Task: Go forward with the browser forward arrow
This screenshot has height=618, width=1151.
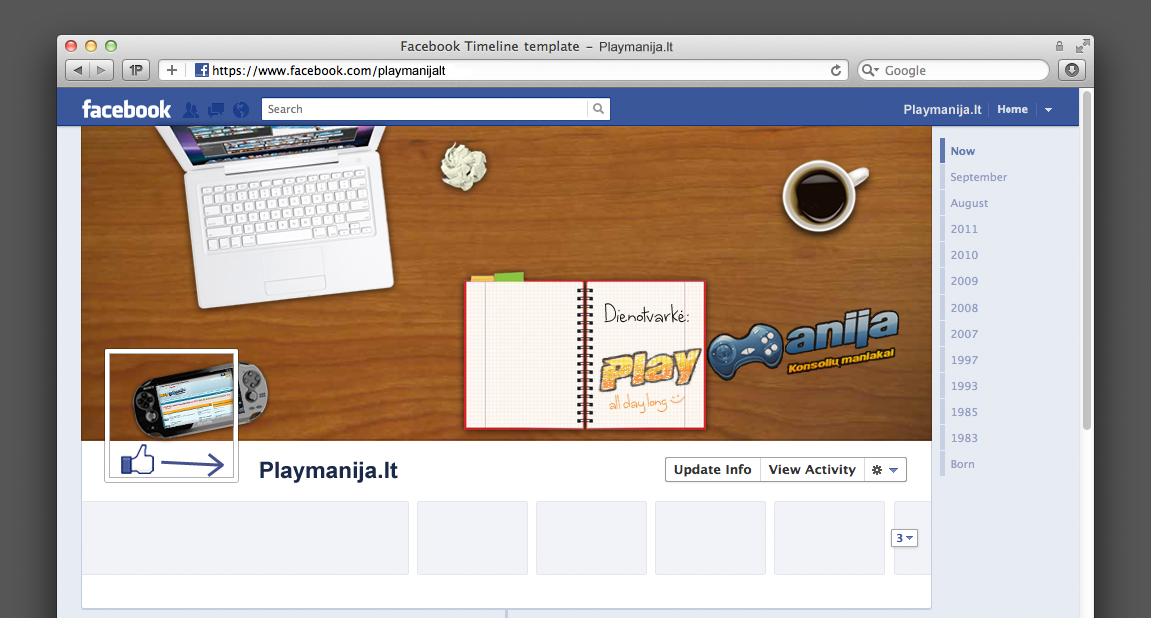Action: coord(101,70)
